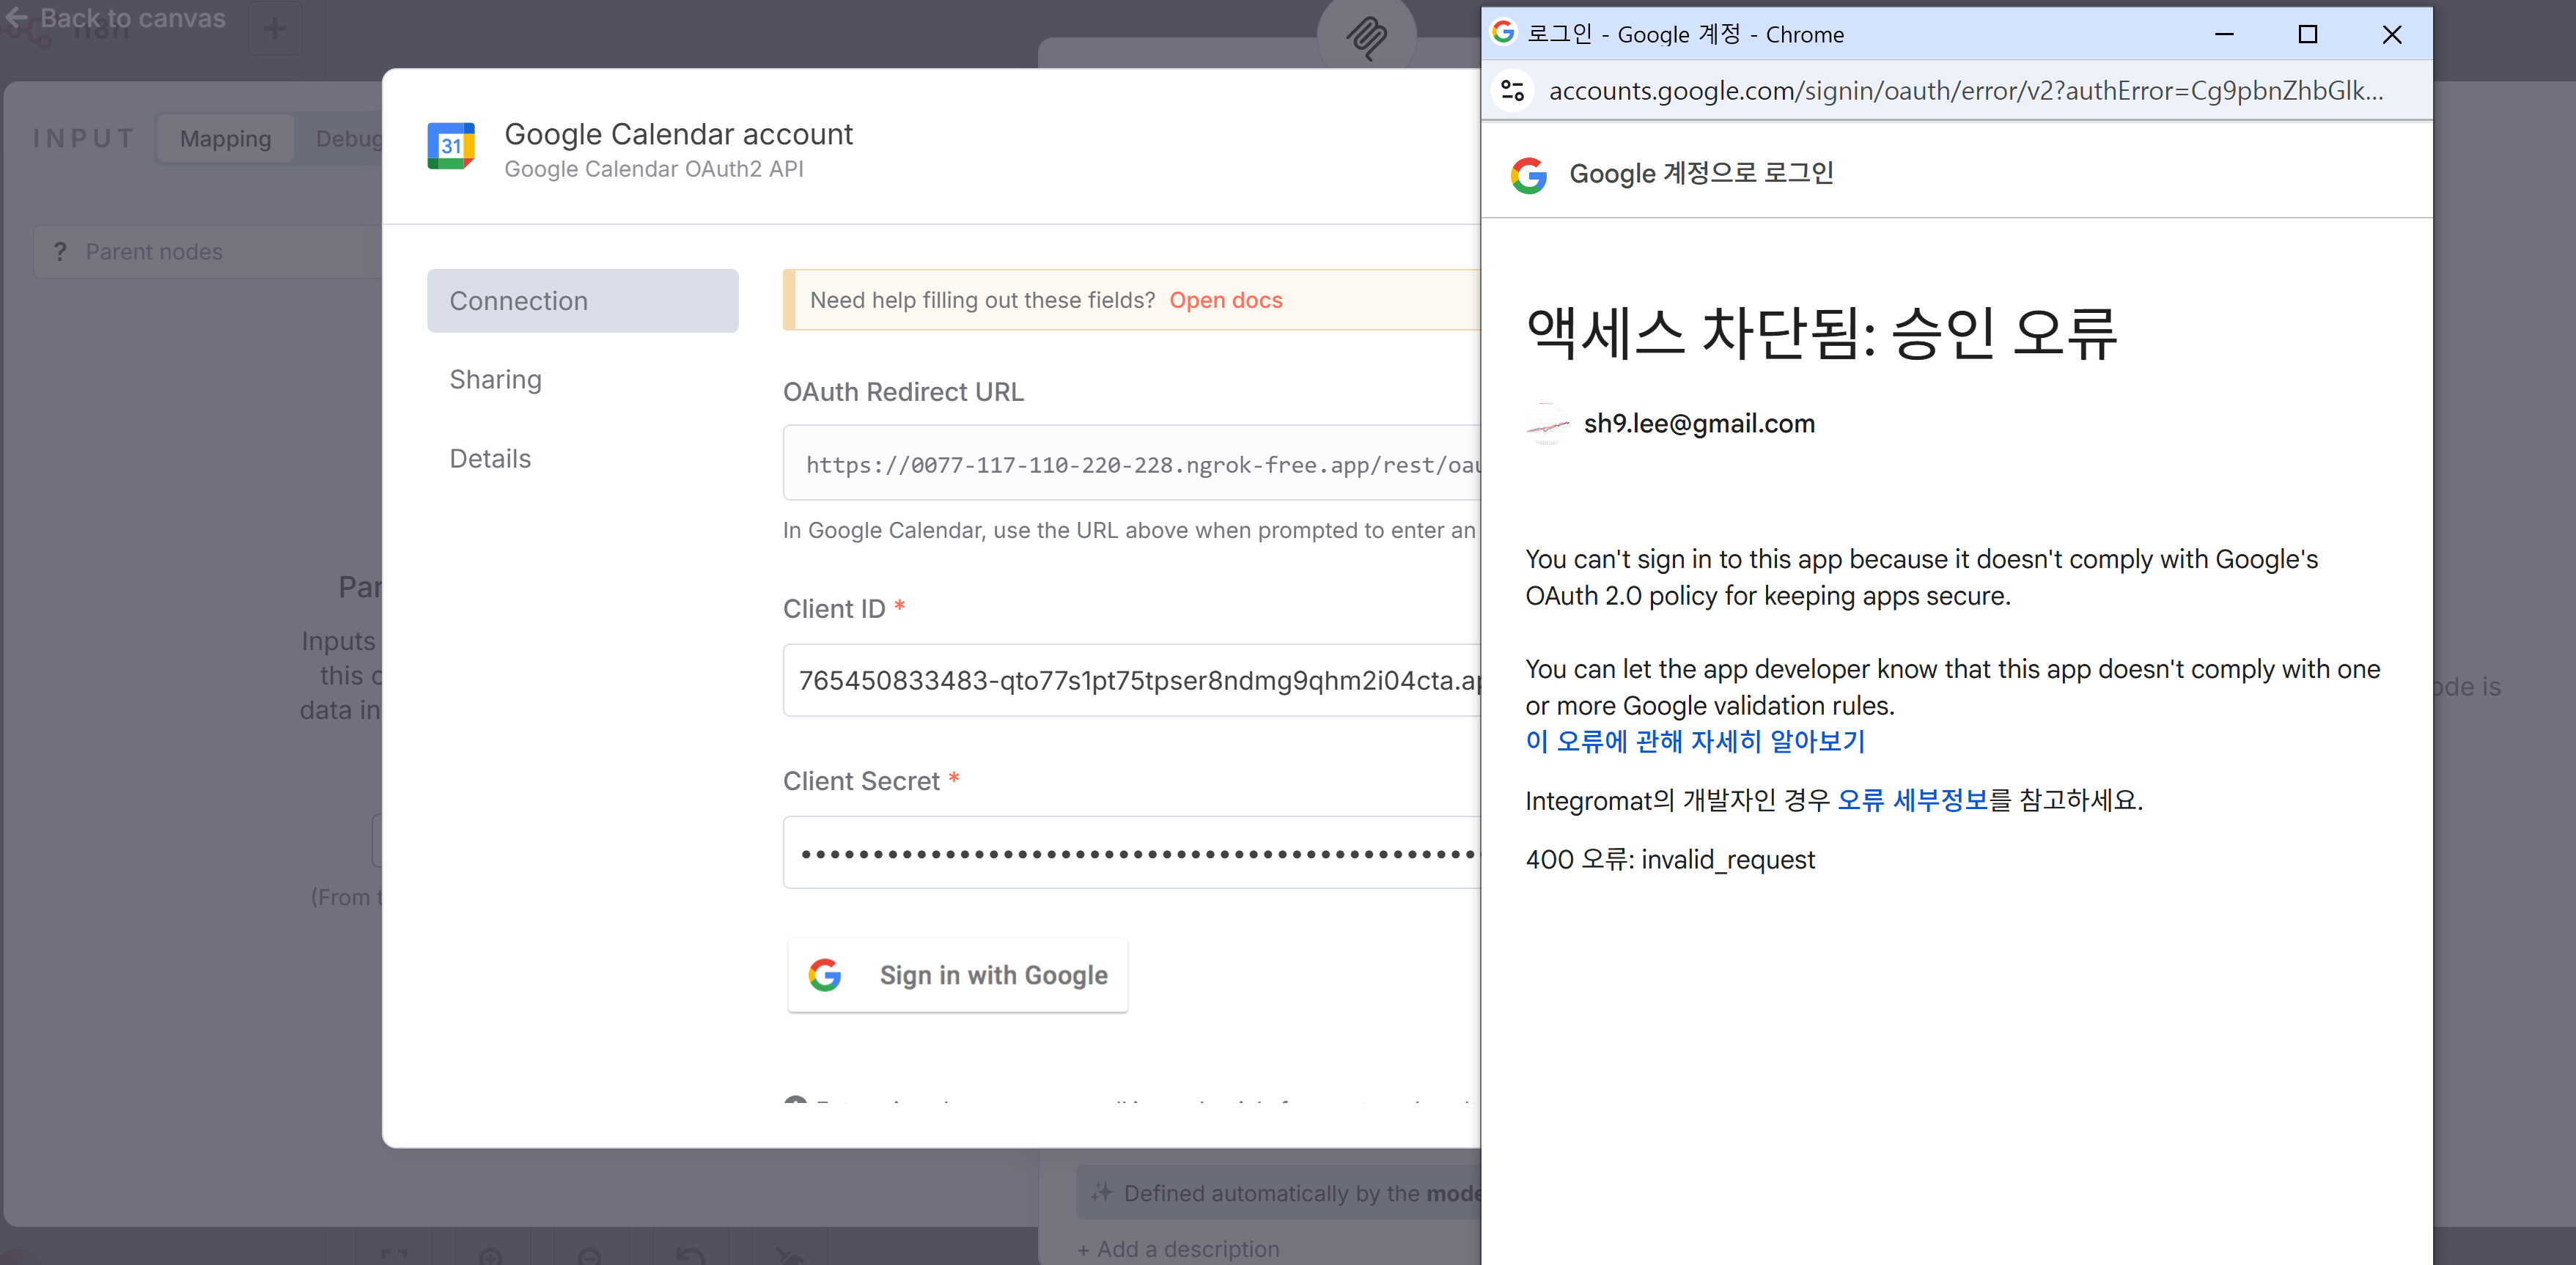
Task: Select the Mapping tab in Input panel
Action: click(225, 138)
